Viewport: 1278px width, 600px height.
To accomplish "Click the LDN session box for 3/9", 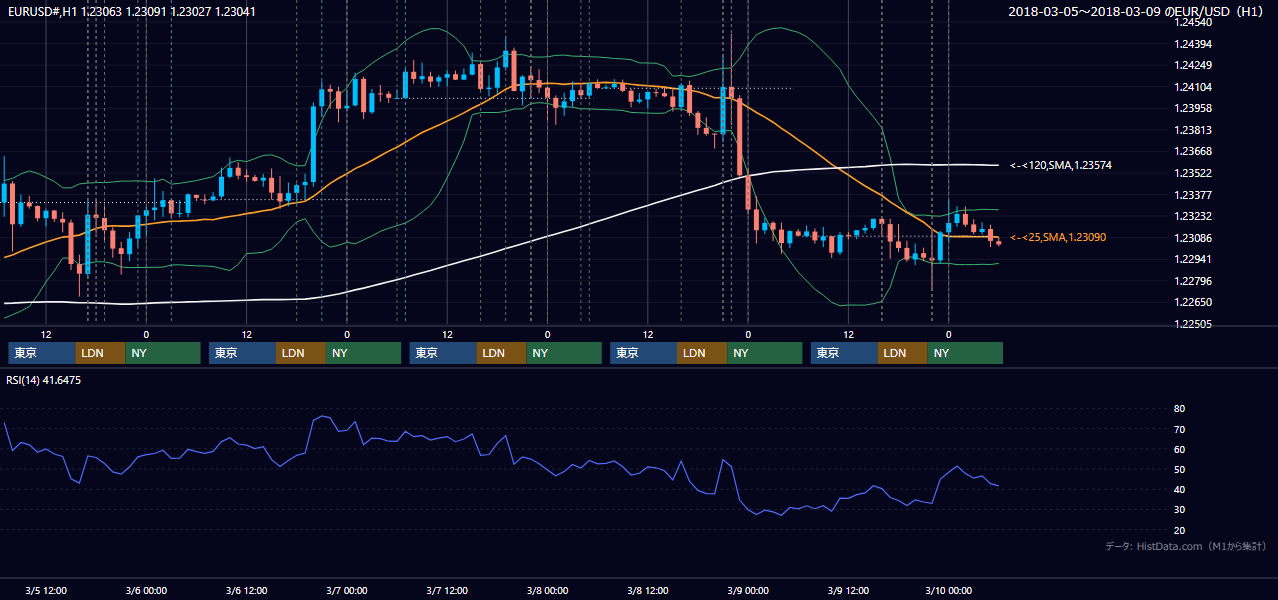I will tap(904, 353).
